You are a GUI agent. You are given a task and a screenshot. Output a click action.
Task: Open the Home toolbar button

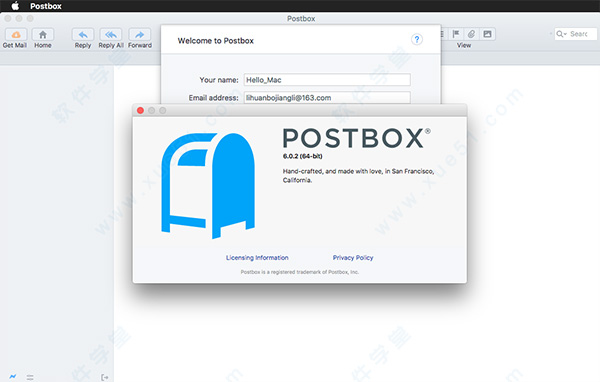(x=43, y=35)
